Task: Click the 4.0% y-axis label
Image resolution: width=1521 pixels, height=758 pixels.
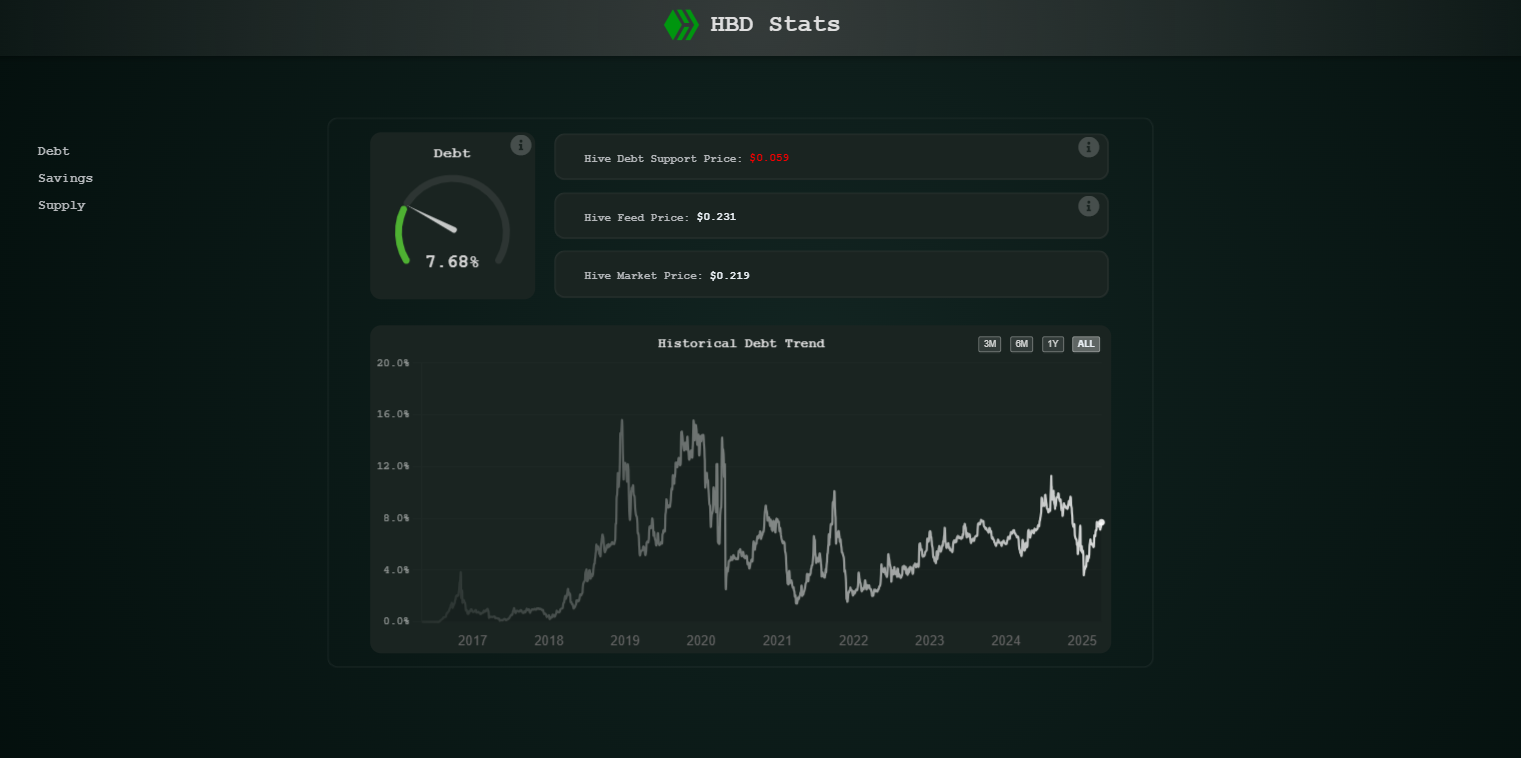Action: [x=396, y=570]
